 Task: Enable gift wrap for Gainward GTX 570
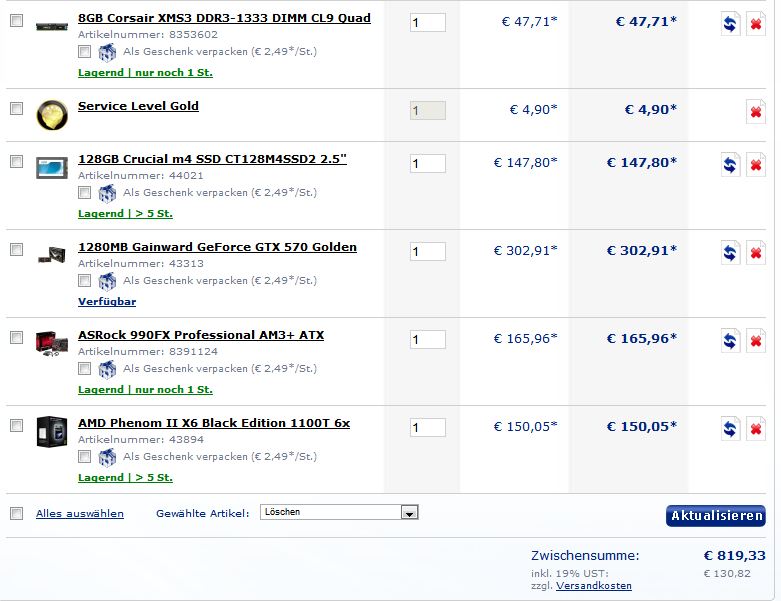point(85,280)
